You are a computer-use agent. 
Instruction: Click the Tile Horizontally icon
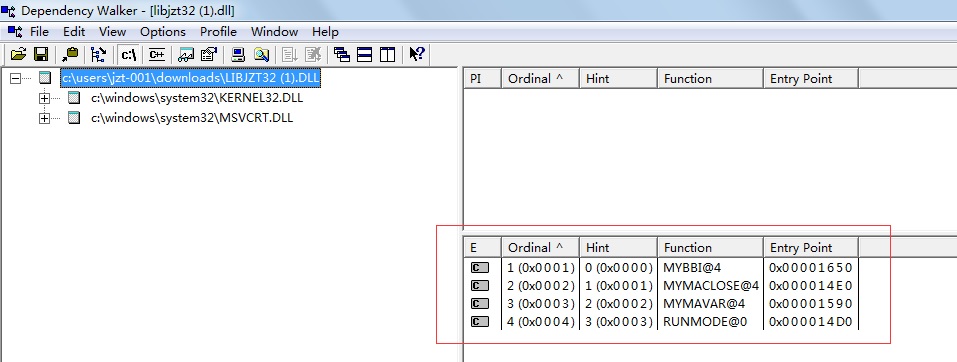click(365, 54)
